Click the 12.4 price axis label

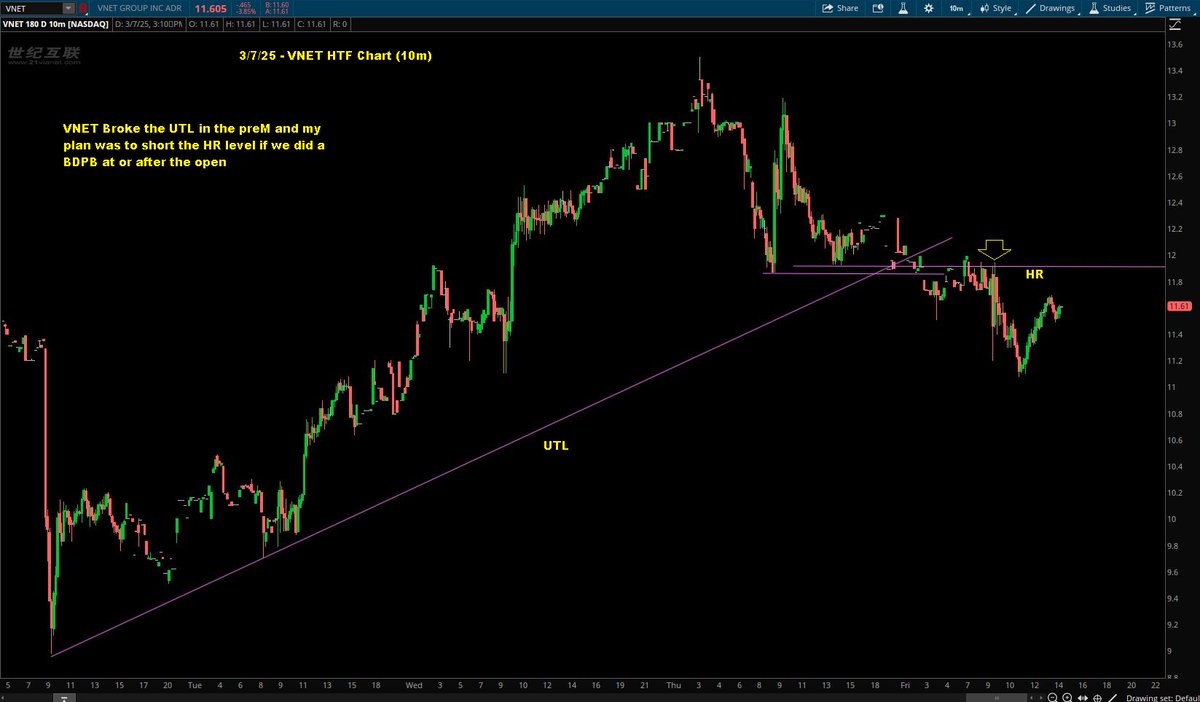click(1176, 203)
